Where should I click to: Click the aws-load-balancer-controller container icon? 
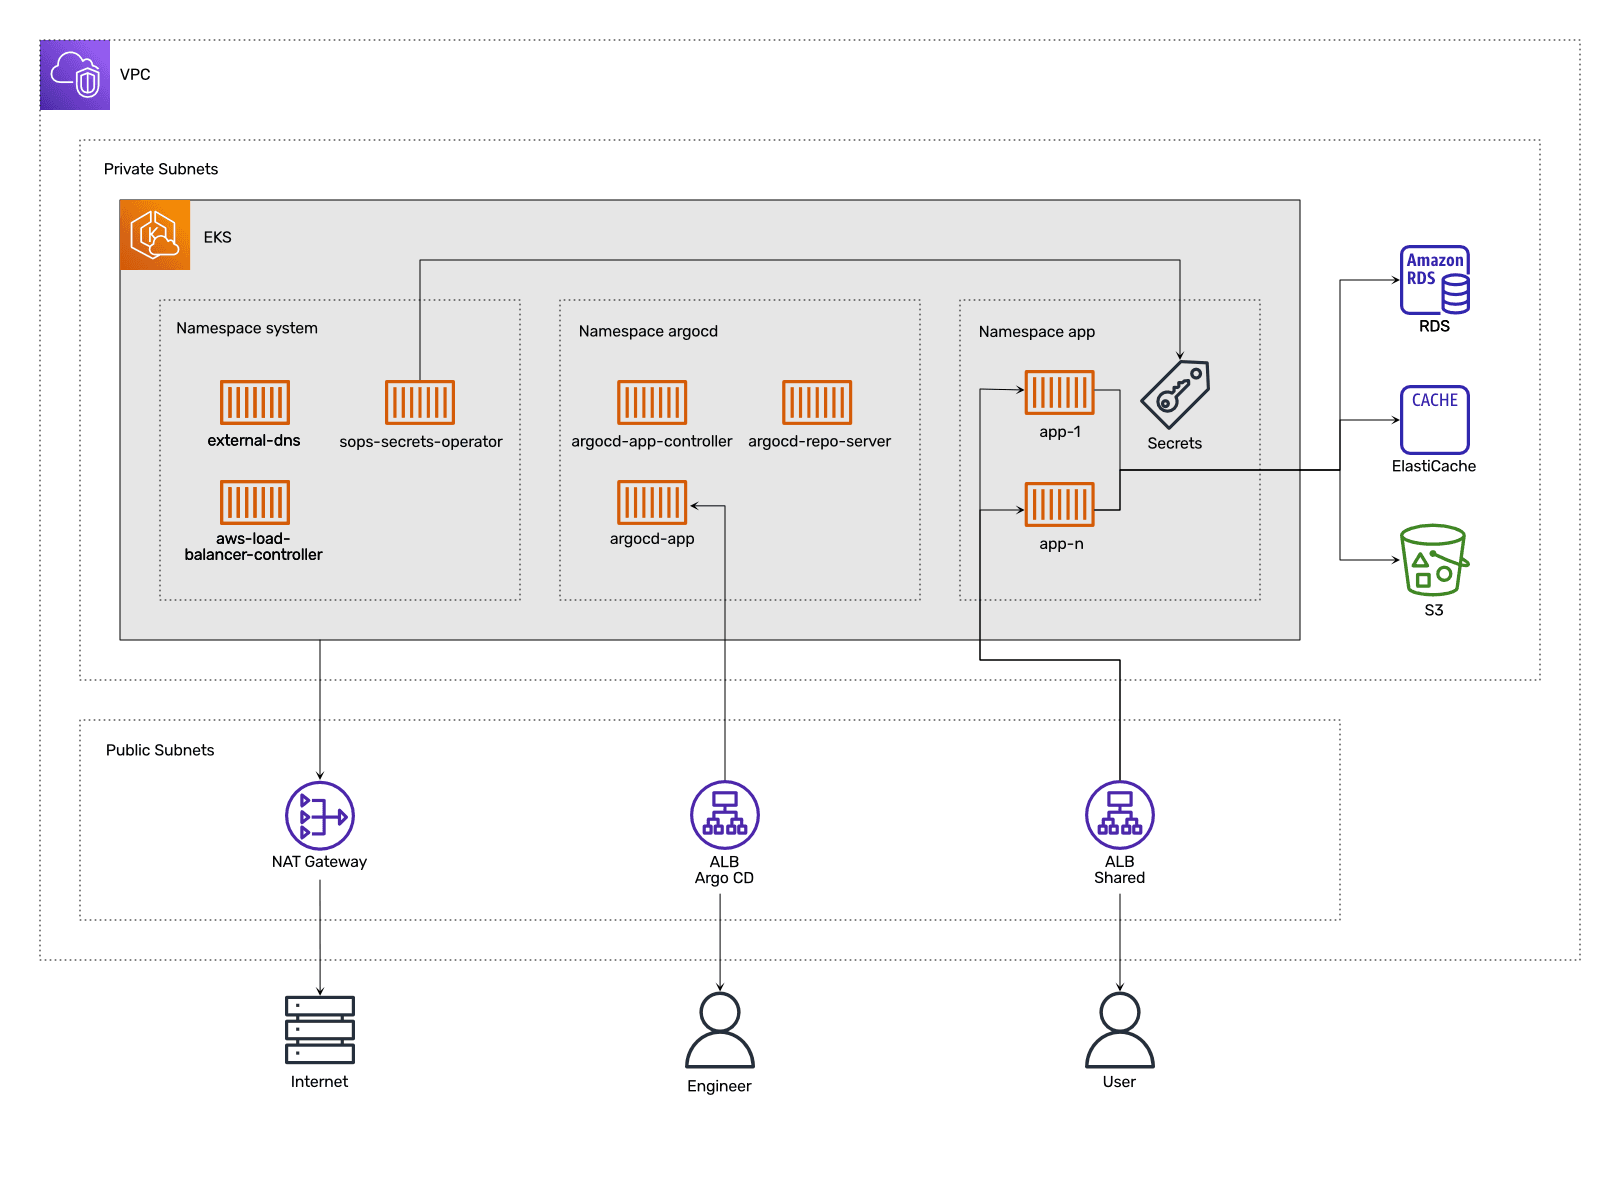(x=255, y=502)
